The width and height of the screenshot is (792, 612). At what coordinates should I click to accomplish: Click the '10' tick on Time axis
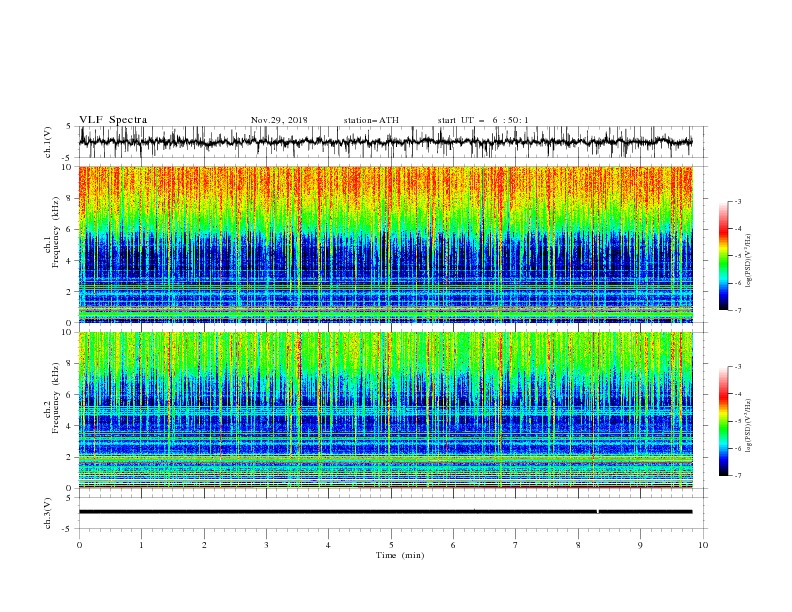tap(703, 545)
